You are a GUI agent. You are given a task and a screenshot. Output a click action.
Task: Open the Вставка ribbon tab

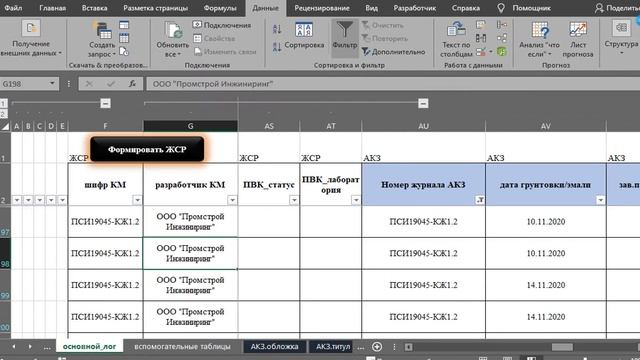coord(94,8)
